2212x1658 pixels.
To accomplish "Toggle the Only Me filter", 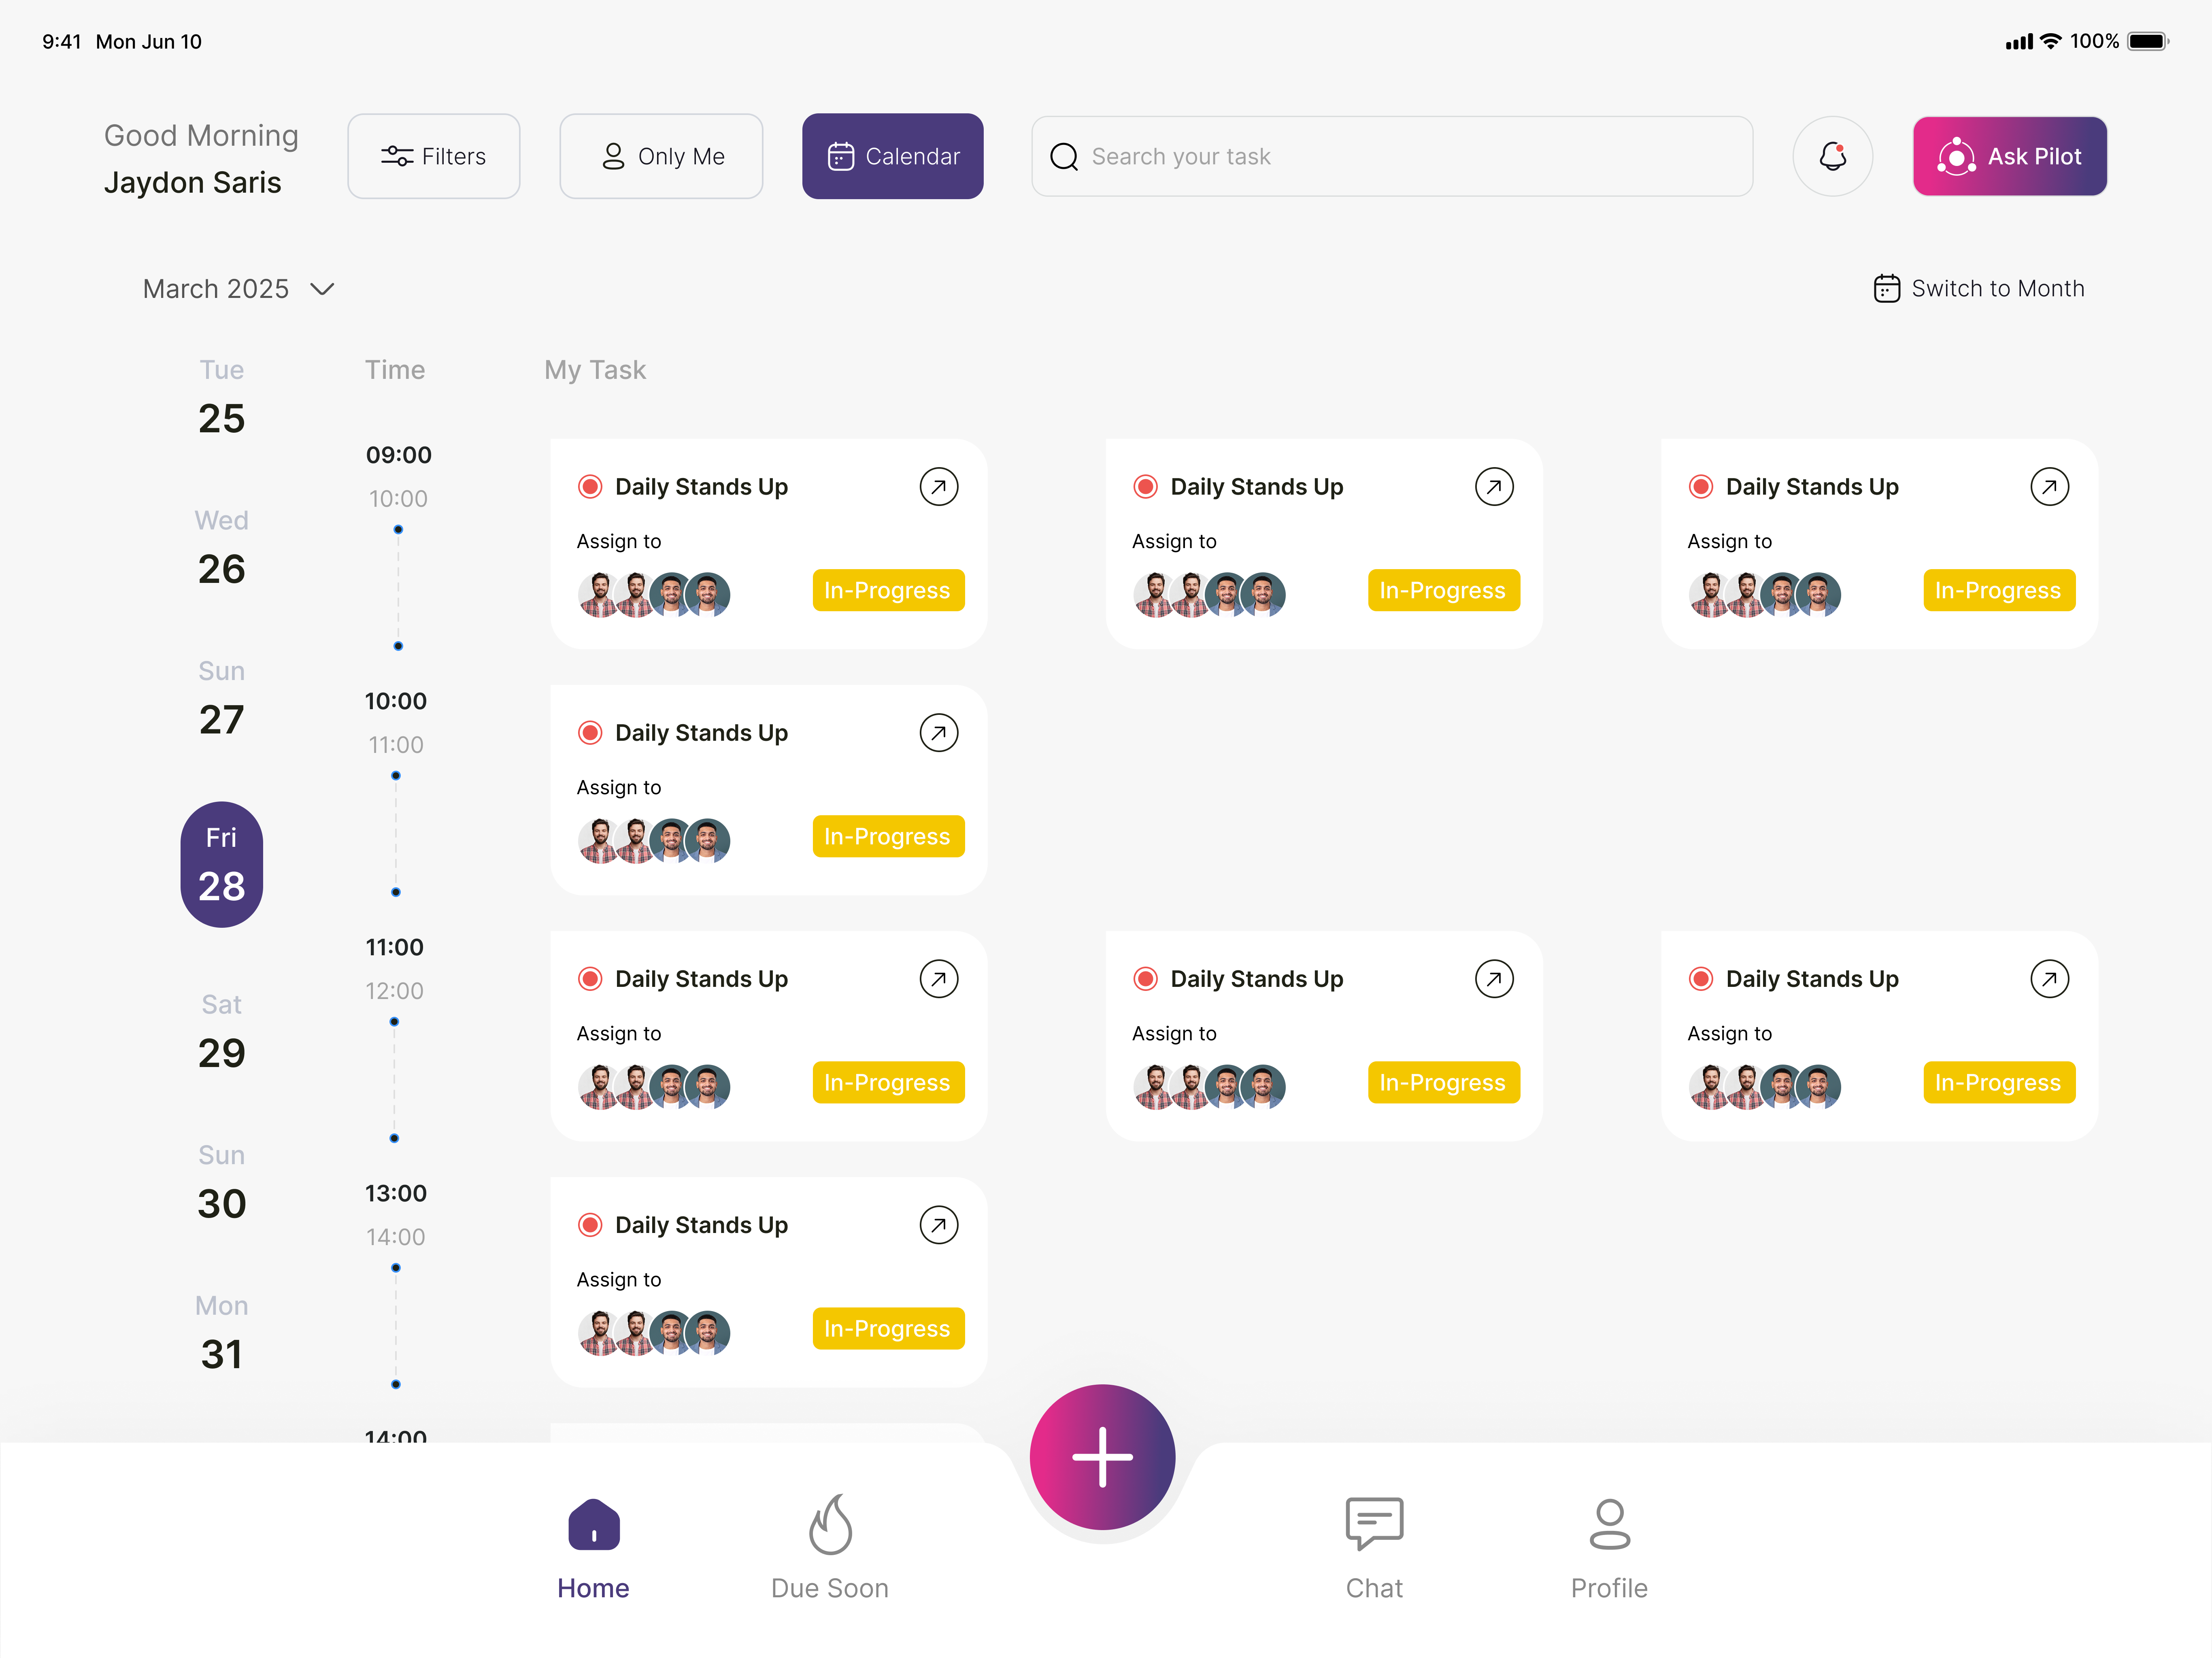I will (661, 156).
